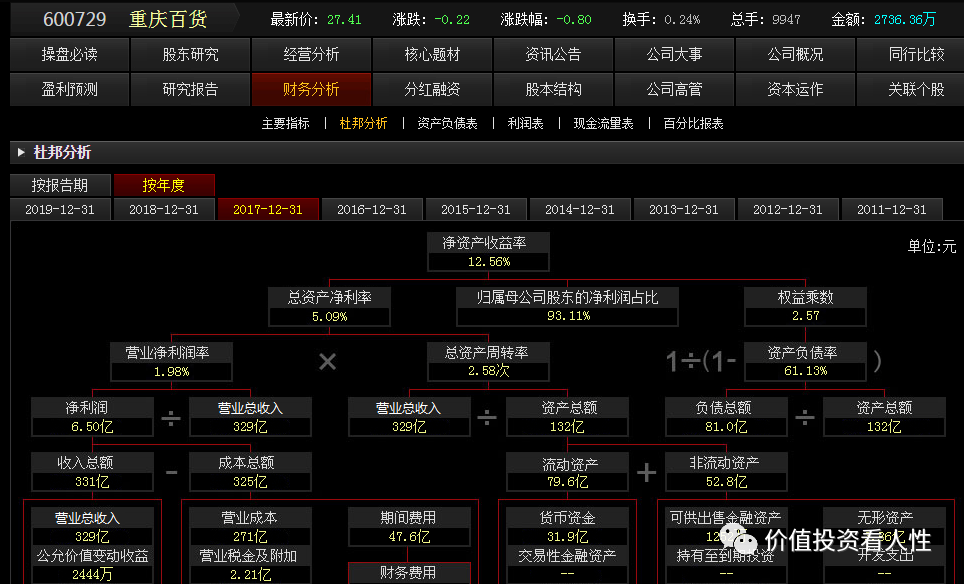Open the 股东研究 tab
The image size is (964, 584).
pyautogui.click(x=190, y=54)
